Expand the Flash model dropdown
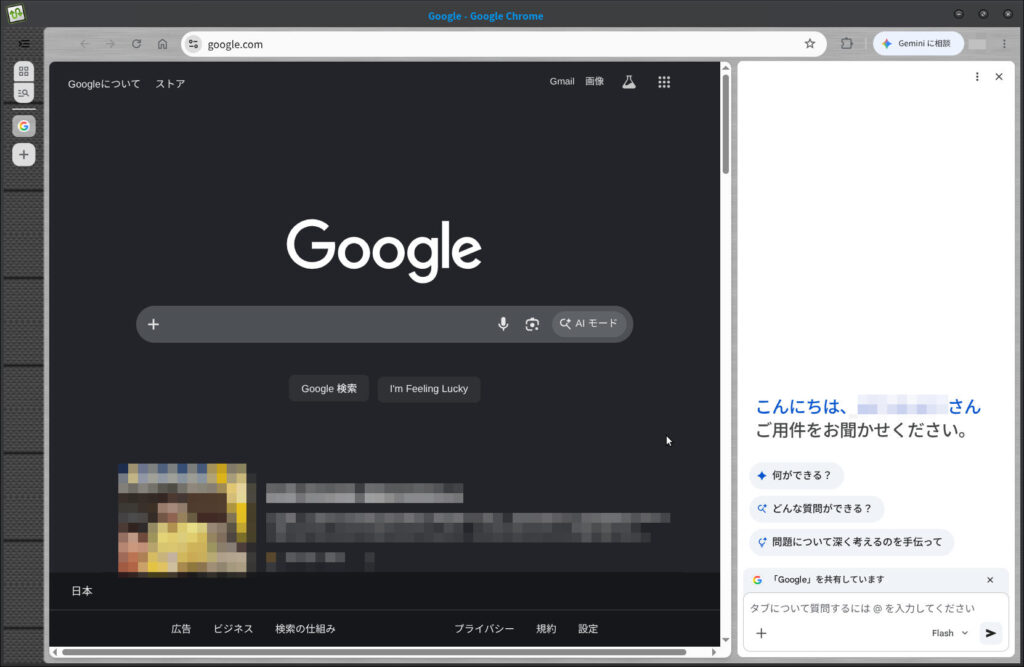 point(950,633)
